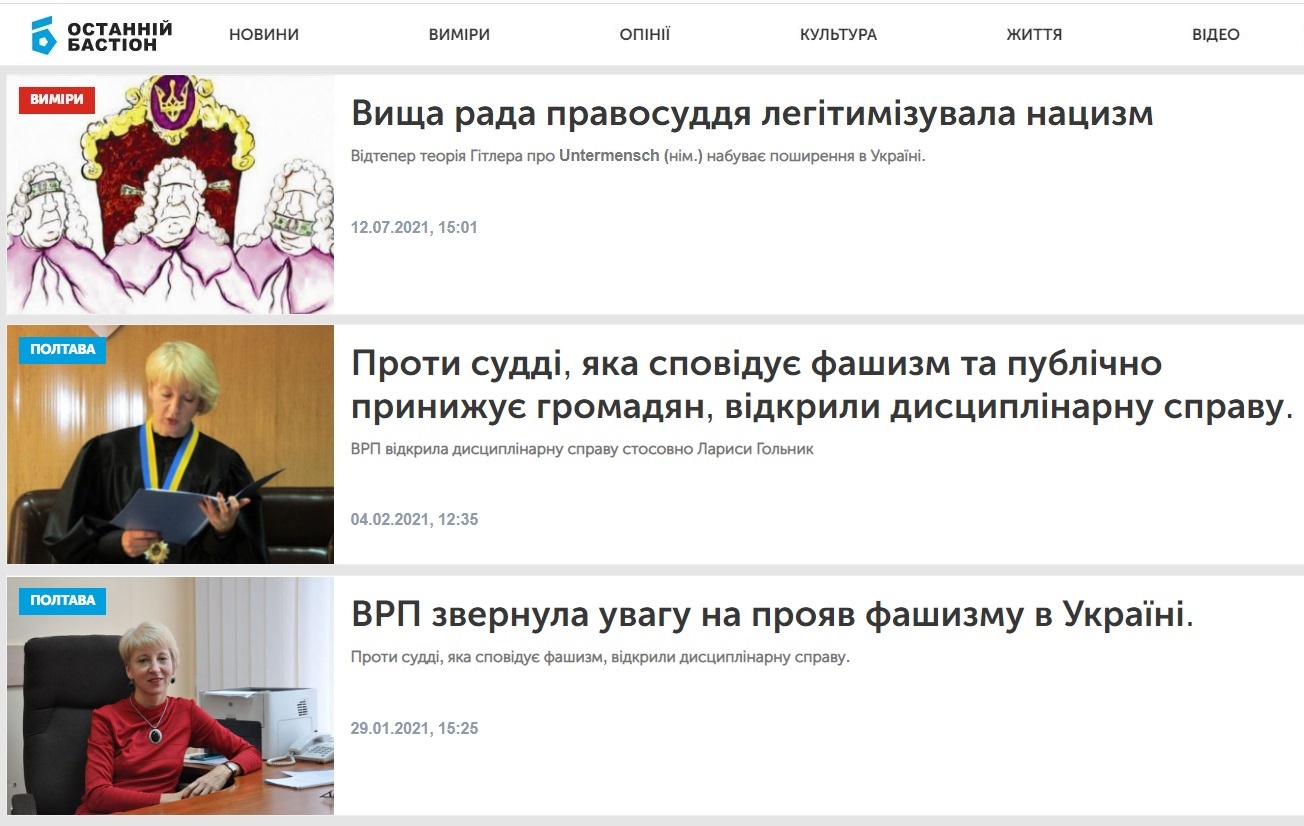
Task: Open headline about disciplinary case against judge
Action: pos(820,386)
